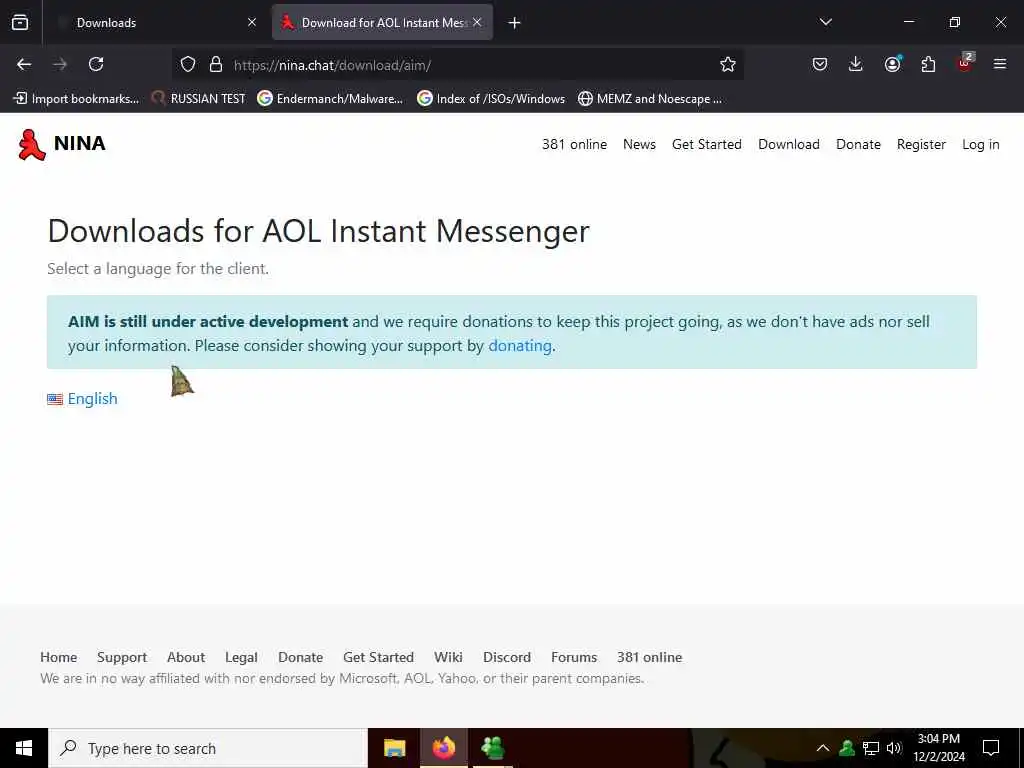This screenshot has height=768, width=1024.
Task: Reload the page with the refresh icon
Action: pos(96,64)
